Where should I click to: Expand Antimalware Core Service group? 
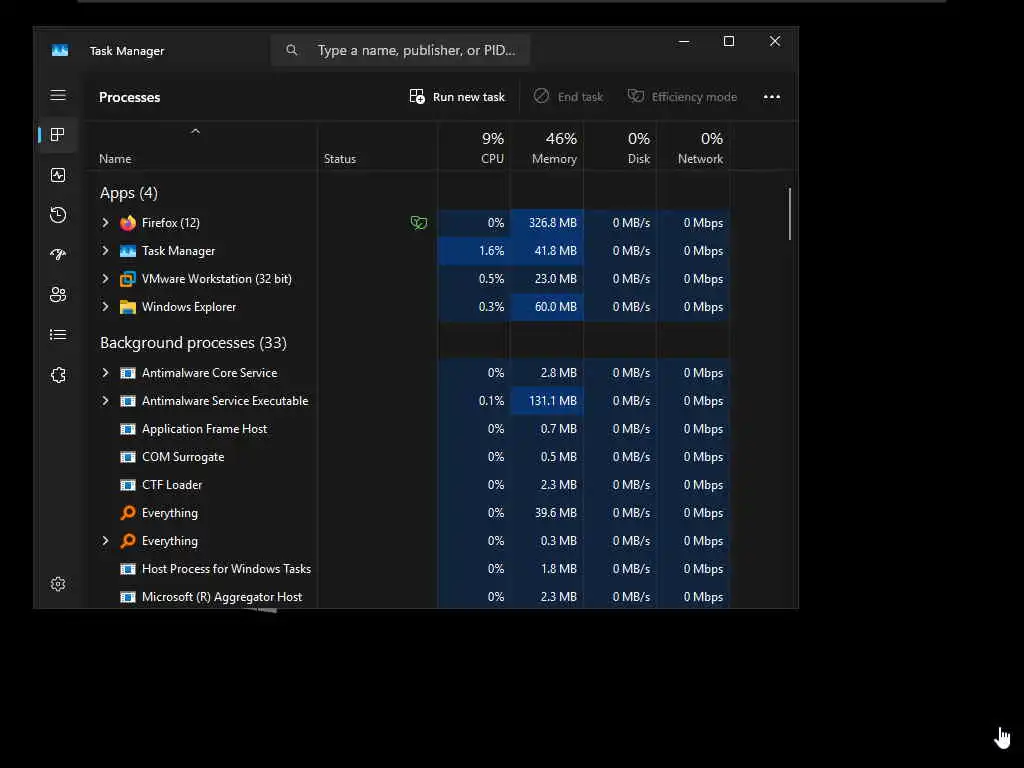click(x=105, y=373)
